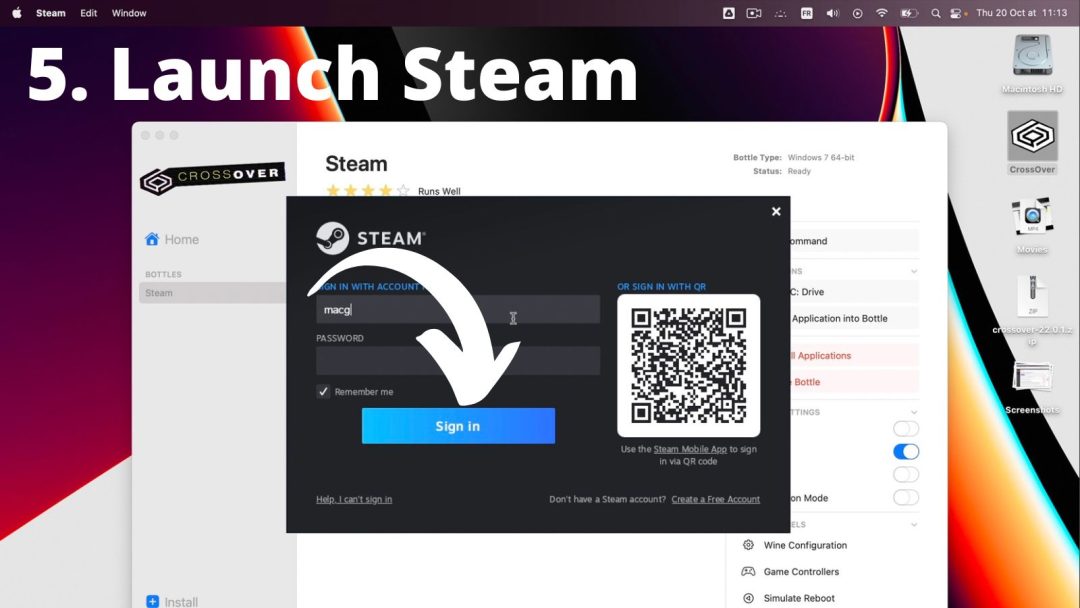Turn off the enabled blue switch
Viewport: 1080px width, 608px height.
(x=906, y=452)
